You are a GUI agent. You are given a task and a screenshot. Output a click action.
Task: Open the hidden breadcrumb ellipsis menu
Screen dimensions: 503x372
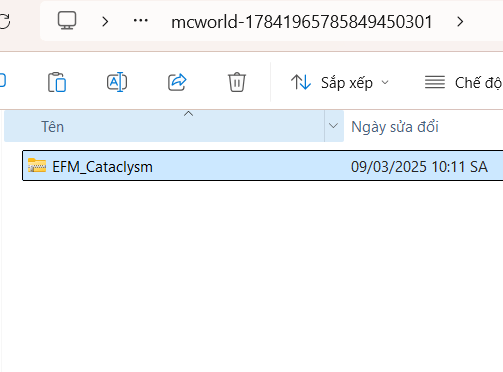pyautogui.click(x=141, y=21)
